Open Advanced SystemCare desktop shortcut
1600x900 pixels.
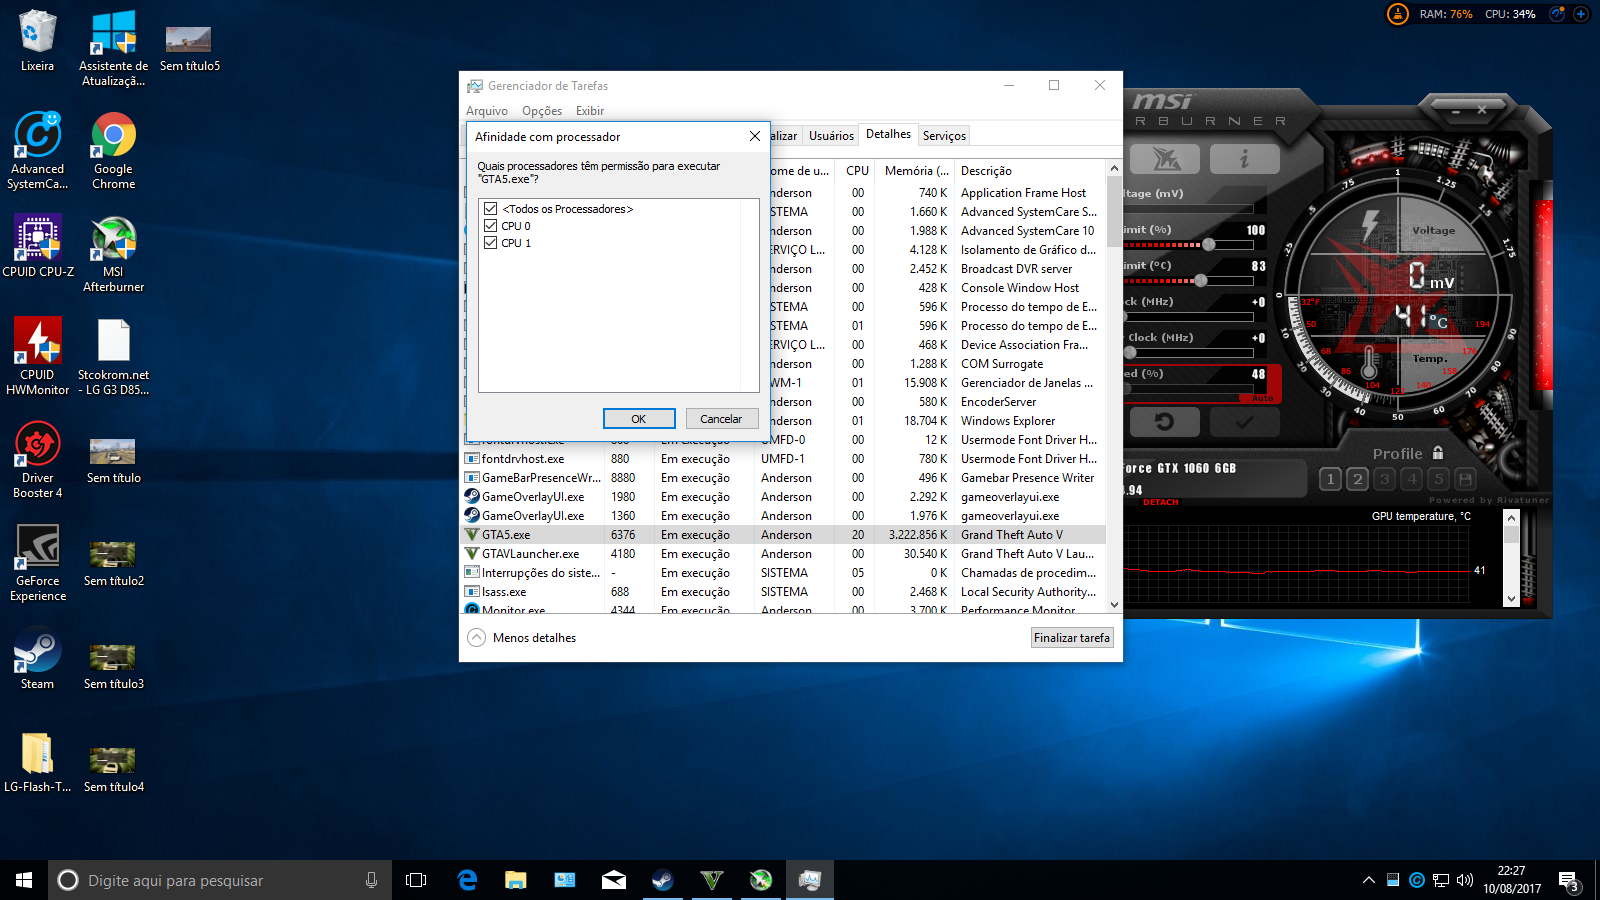click(38, 151)
